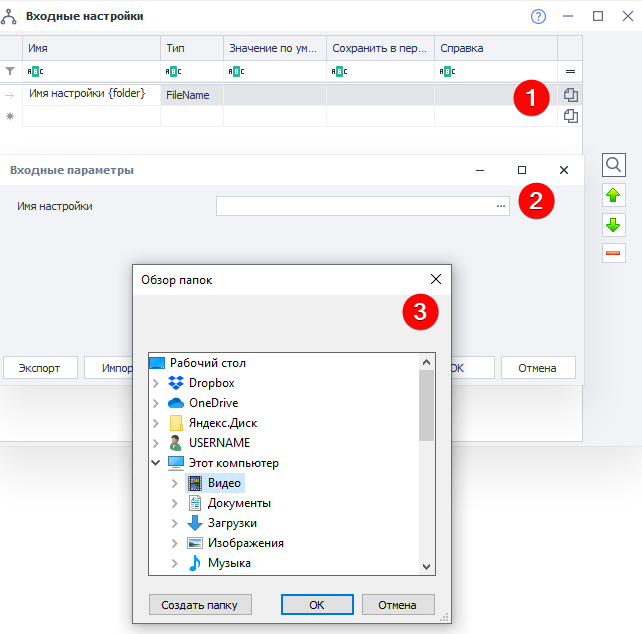
Task: Click the Создать папку button
Action: coord(200,605)
